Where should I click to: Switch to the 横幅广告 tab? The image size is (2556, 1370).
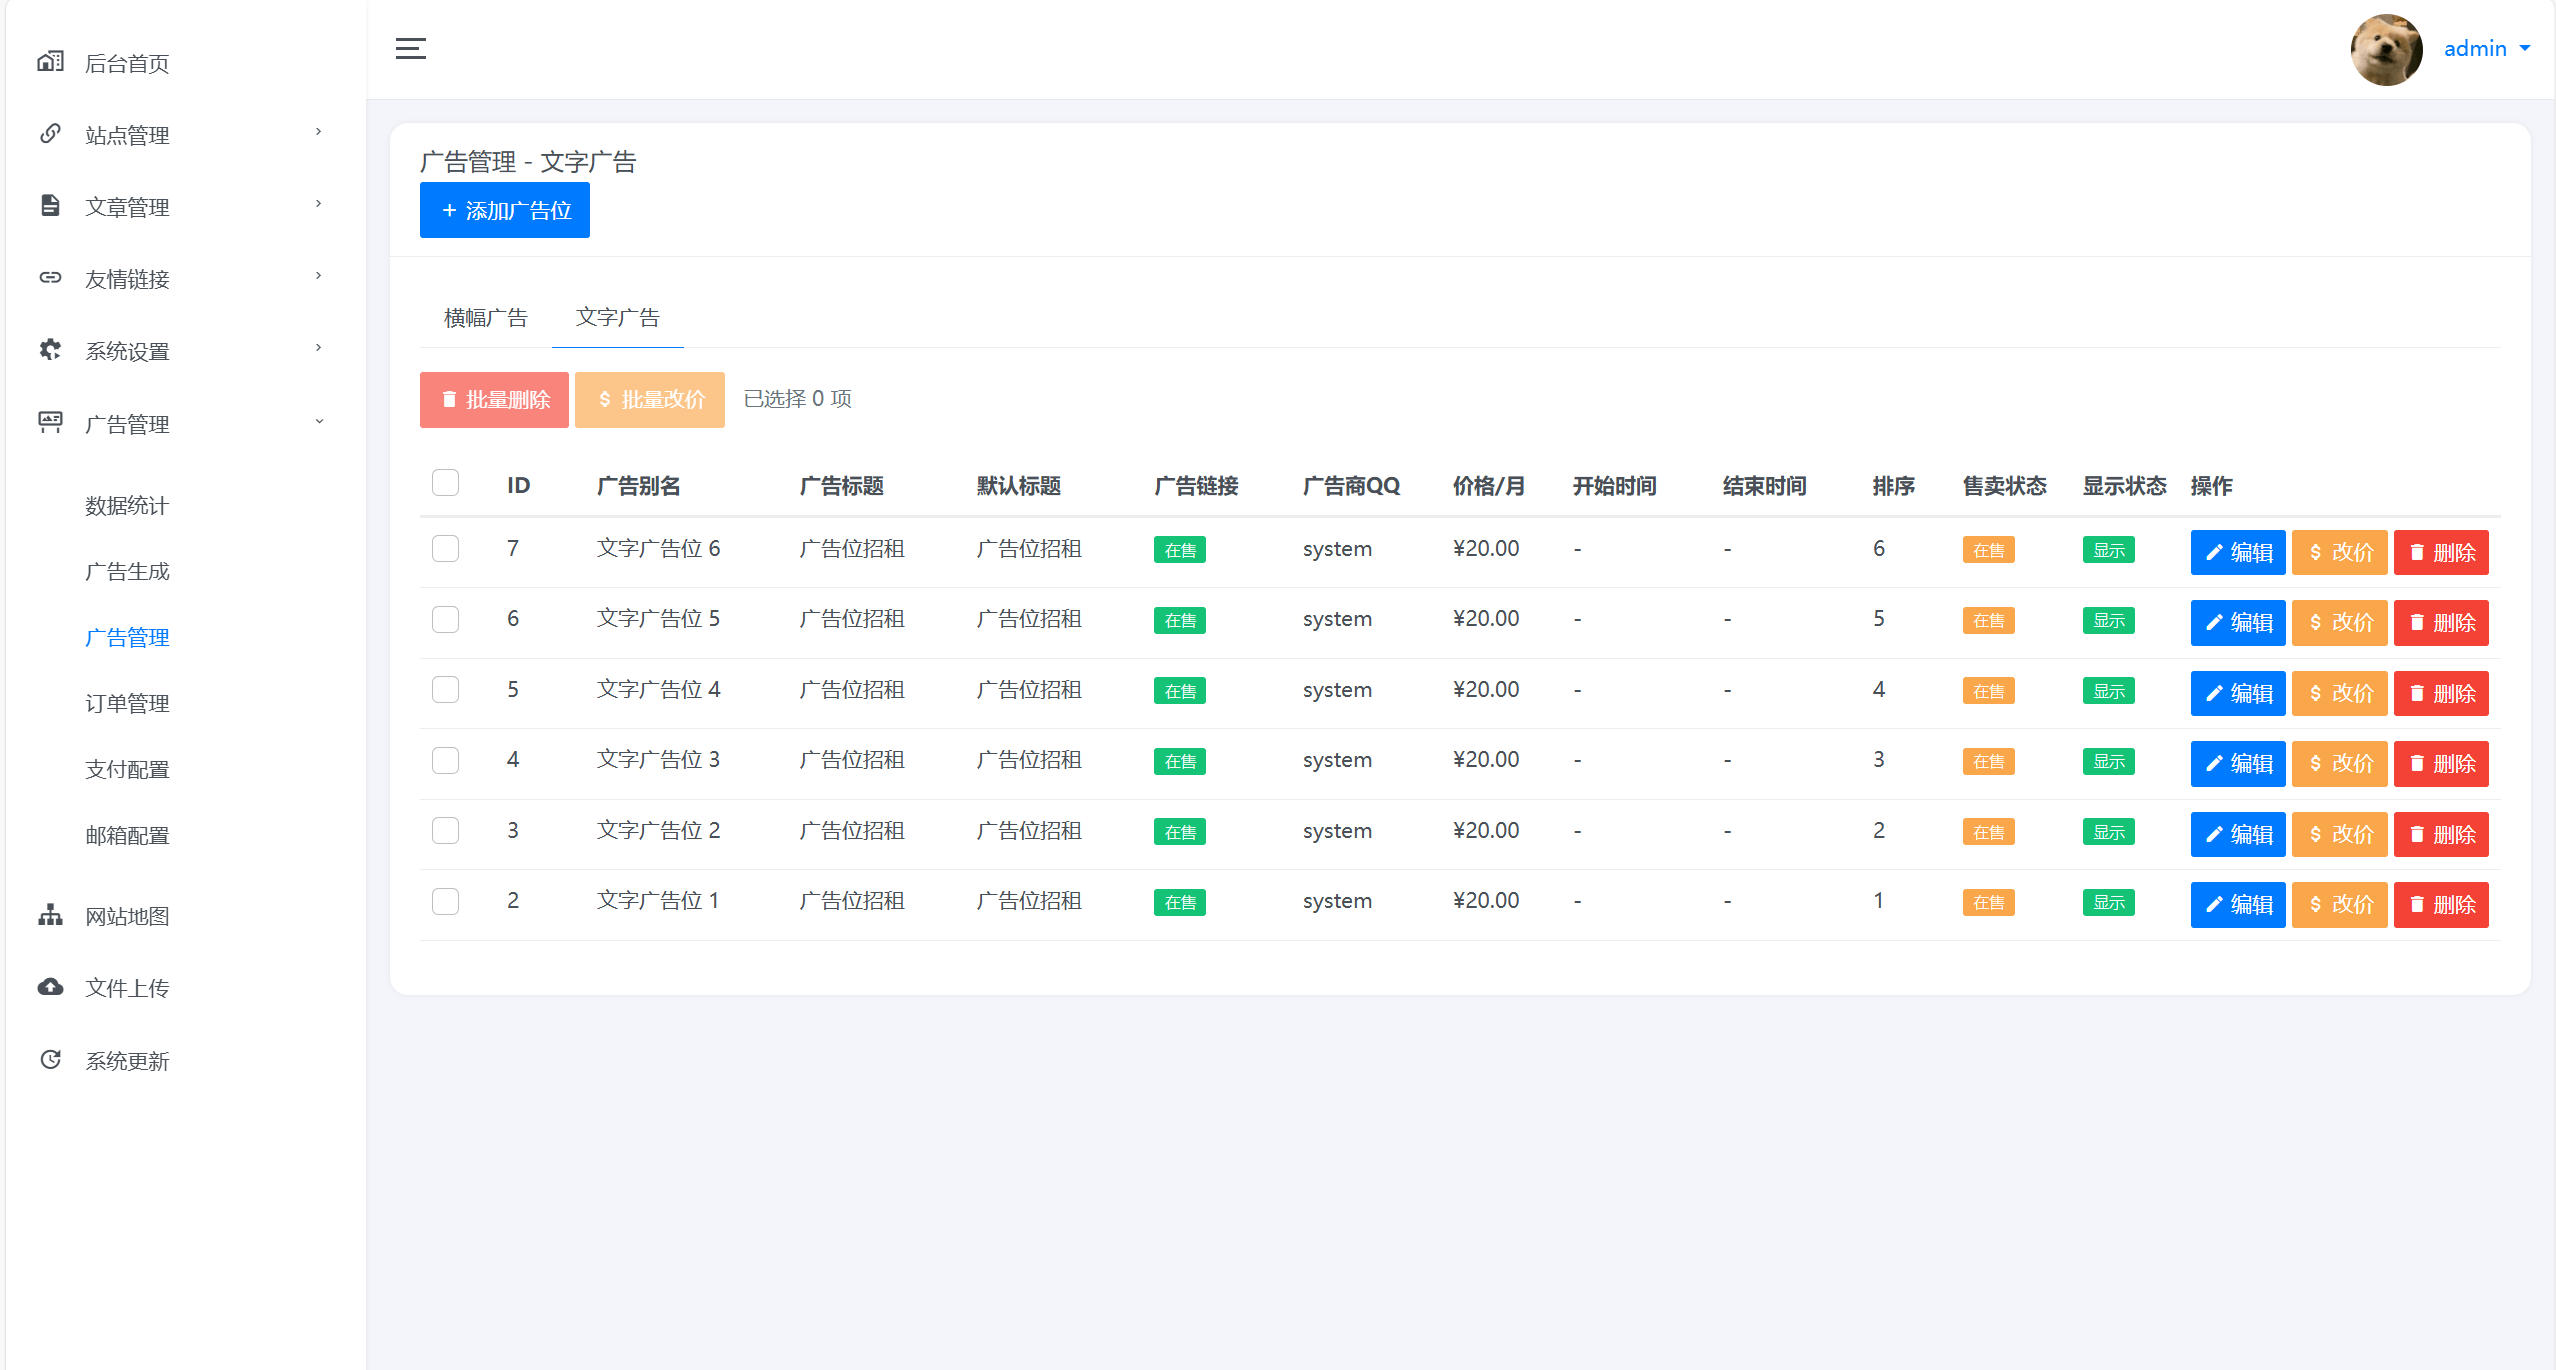pyautogui.click(x=485, y=318)
